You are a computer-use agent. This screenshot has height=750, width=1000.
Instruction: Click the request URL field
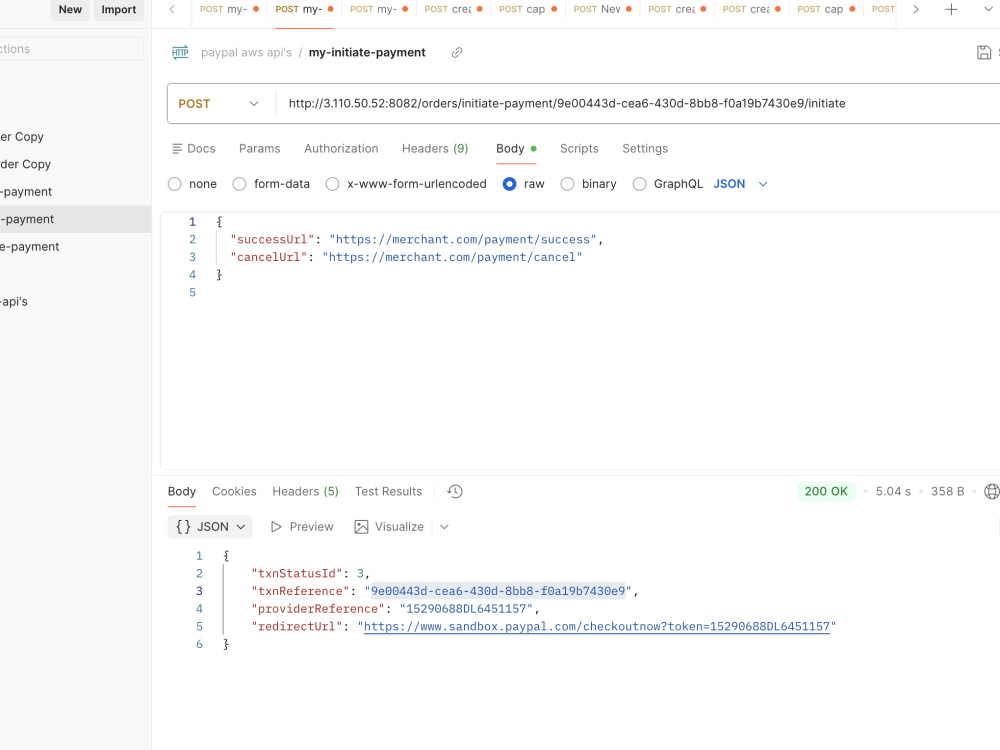click(x=638, y=104)
